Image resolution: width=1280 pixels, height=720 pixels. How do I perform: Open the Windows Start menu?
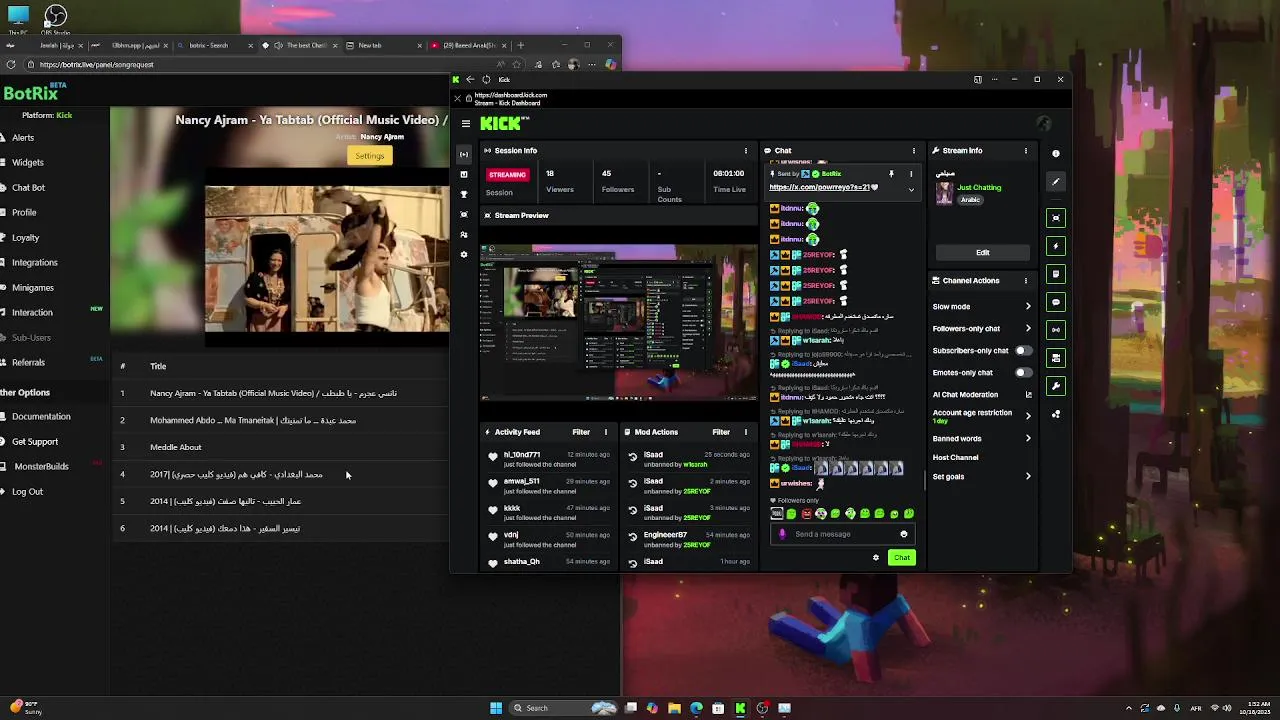tap(496, 708)
